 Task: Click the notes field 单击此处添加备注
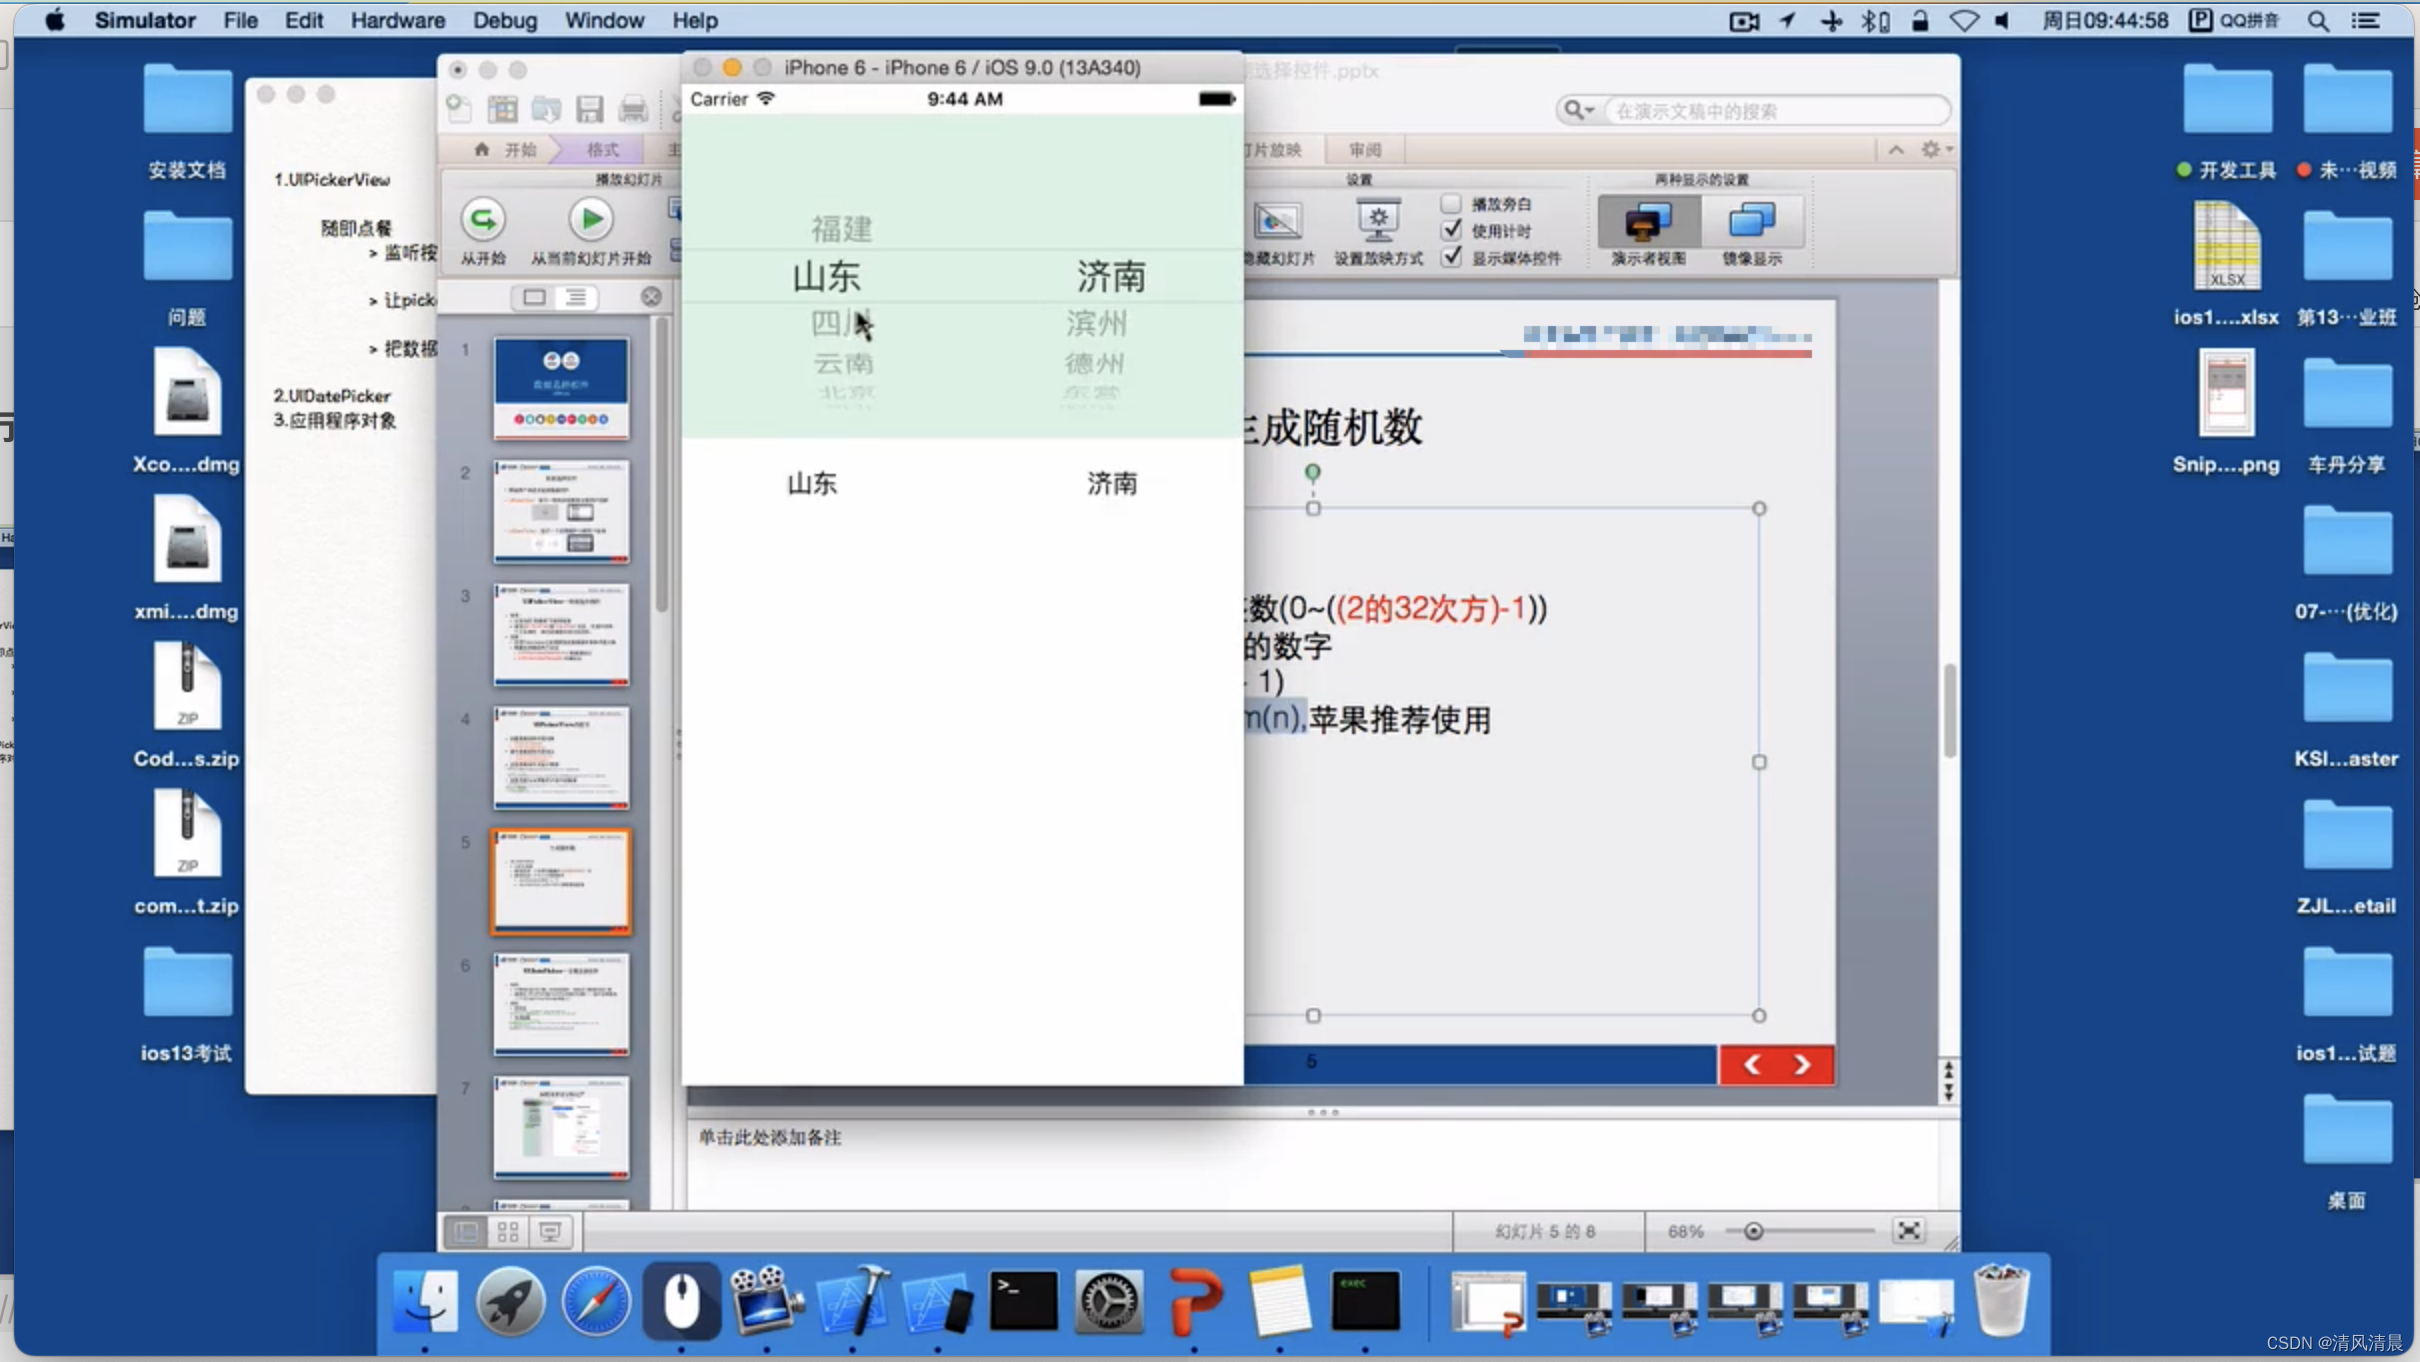coord(770,1137)
